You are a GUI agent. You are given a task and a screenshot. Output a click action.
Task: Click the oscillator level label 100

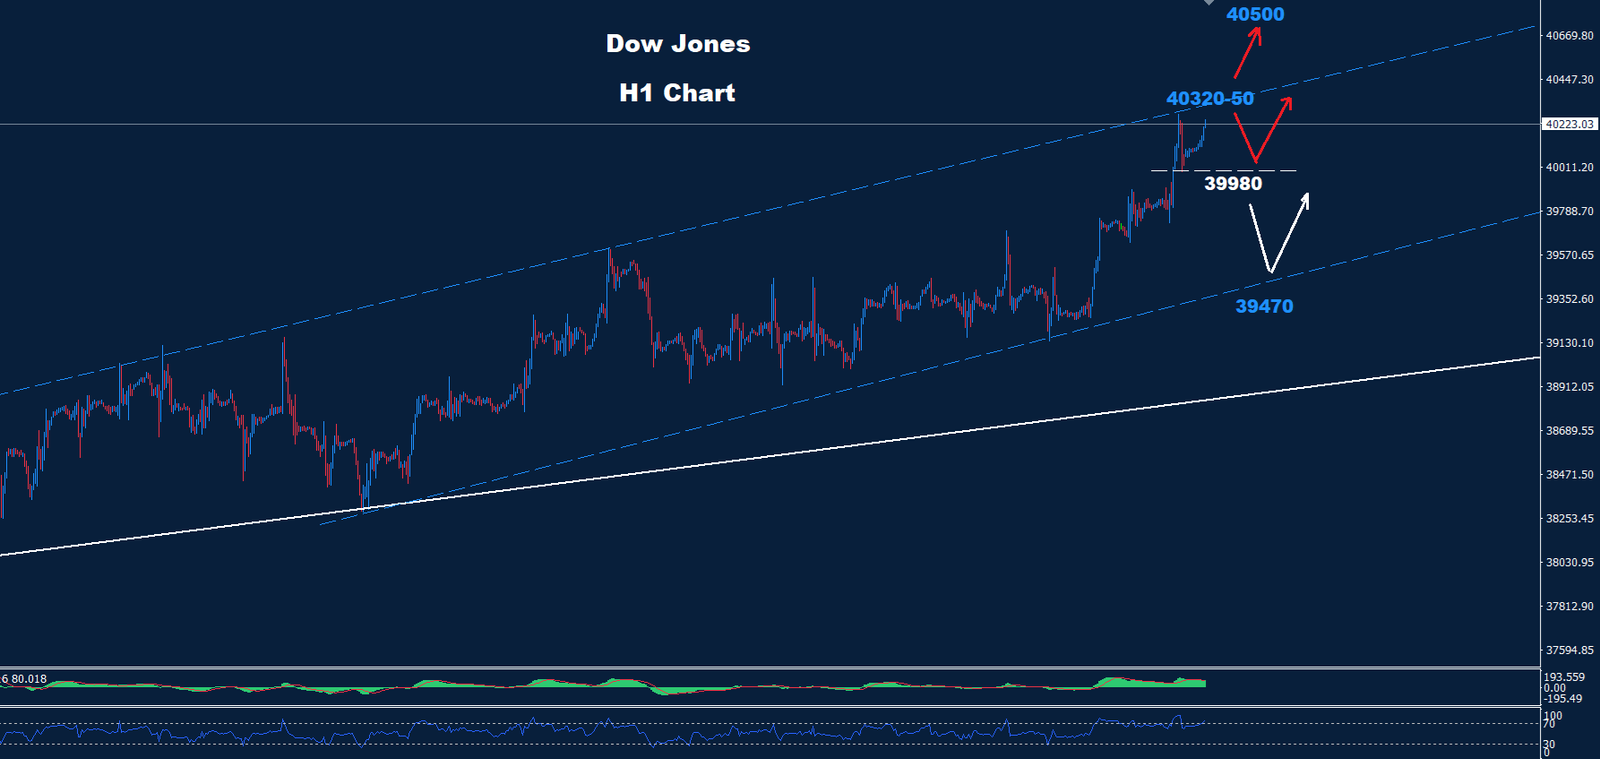click(x=1553, y=716)
